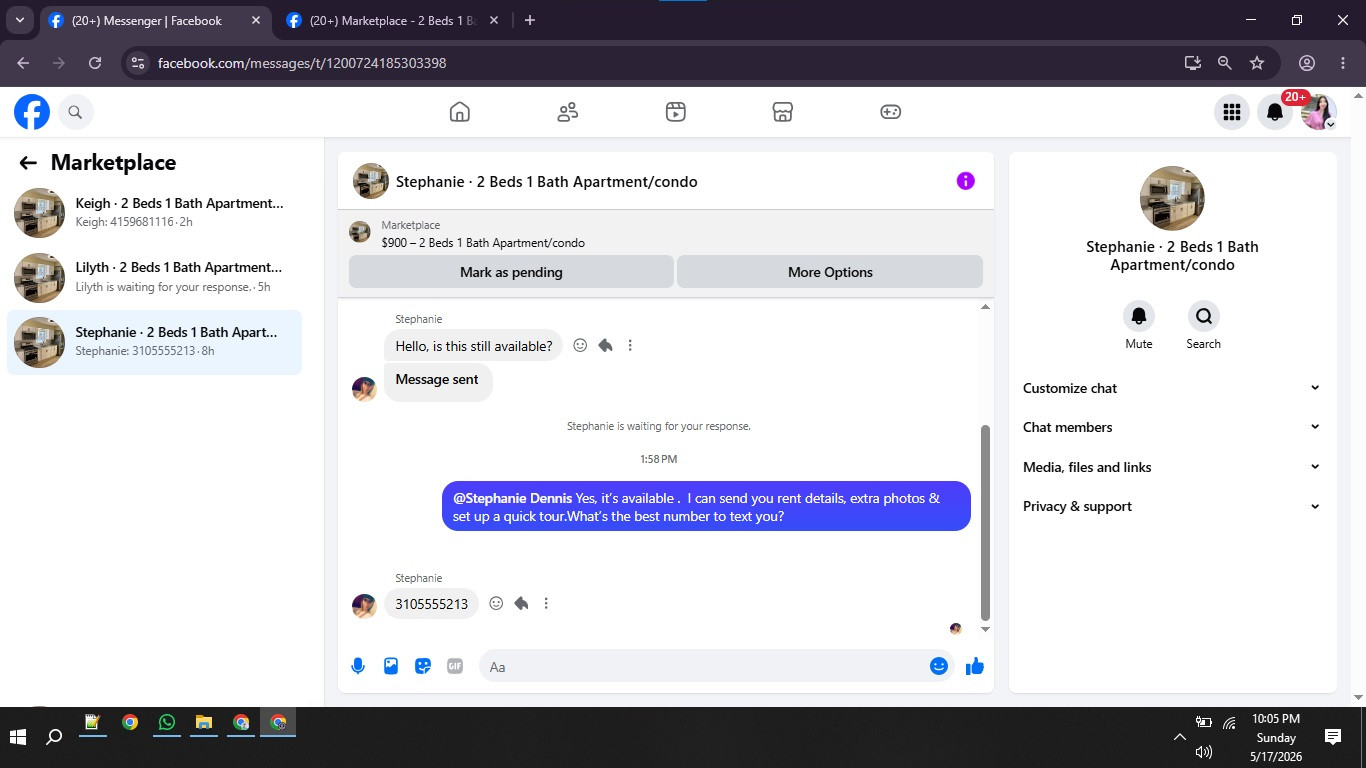Click the 3105555213 message text
The image size is (1366, 768).
click(x=432, y=604)
